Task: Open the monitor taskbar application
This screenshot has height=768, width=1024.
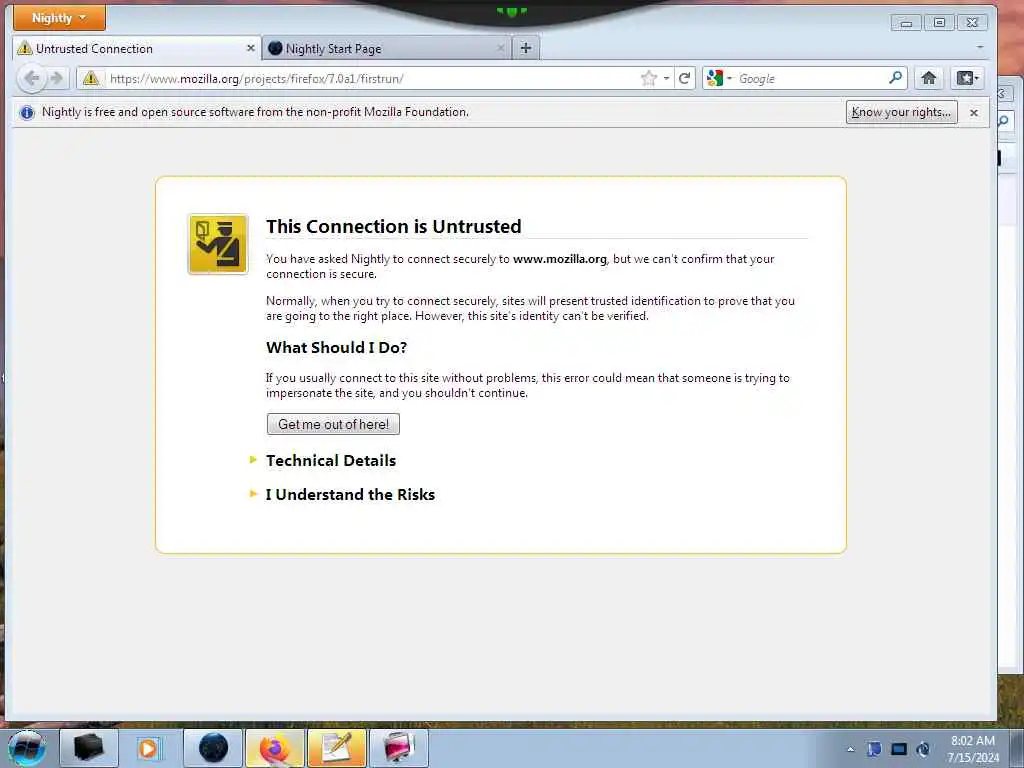Action: click(x=399, y=748)
